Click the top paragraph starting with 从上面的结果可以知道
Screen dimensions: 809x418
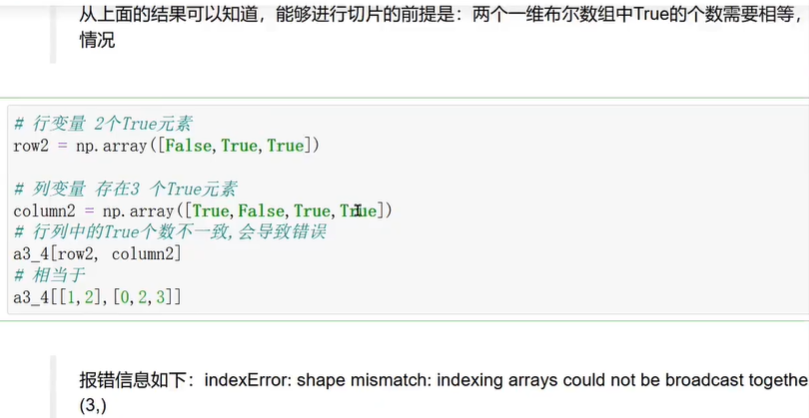(440, 16)
